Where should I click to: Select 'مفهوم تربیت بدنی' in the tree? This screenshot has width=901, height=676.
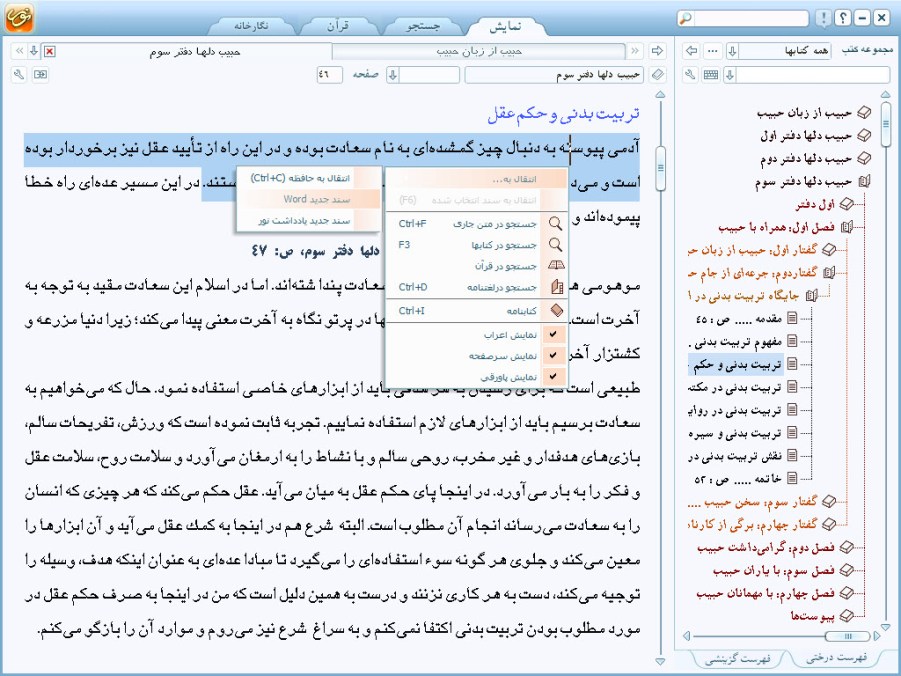736,341
